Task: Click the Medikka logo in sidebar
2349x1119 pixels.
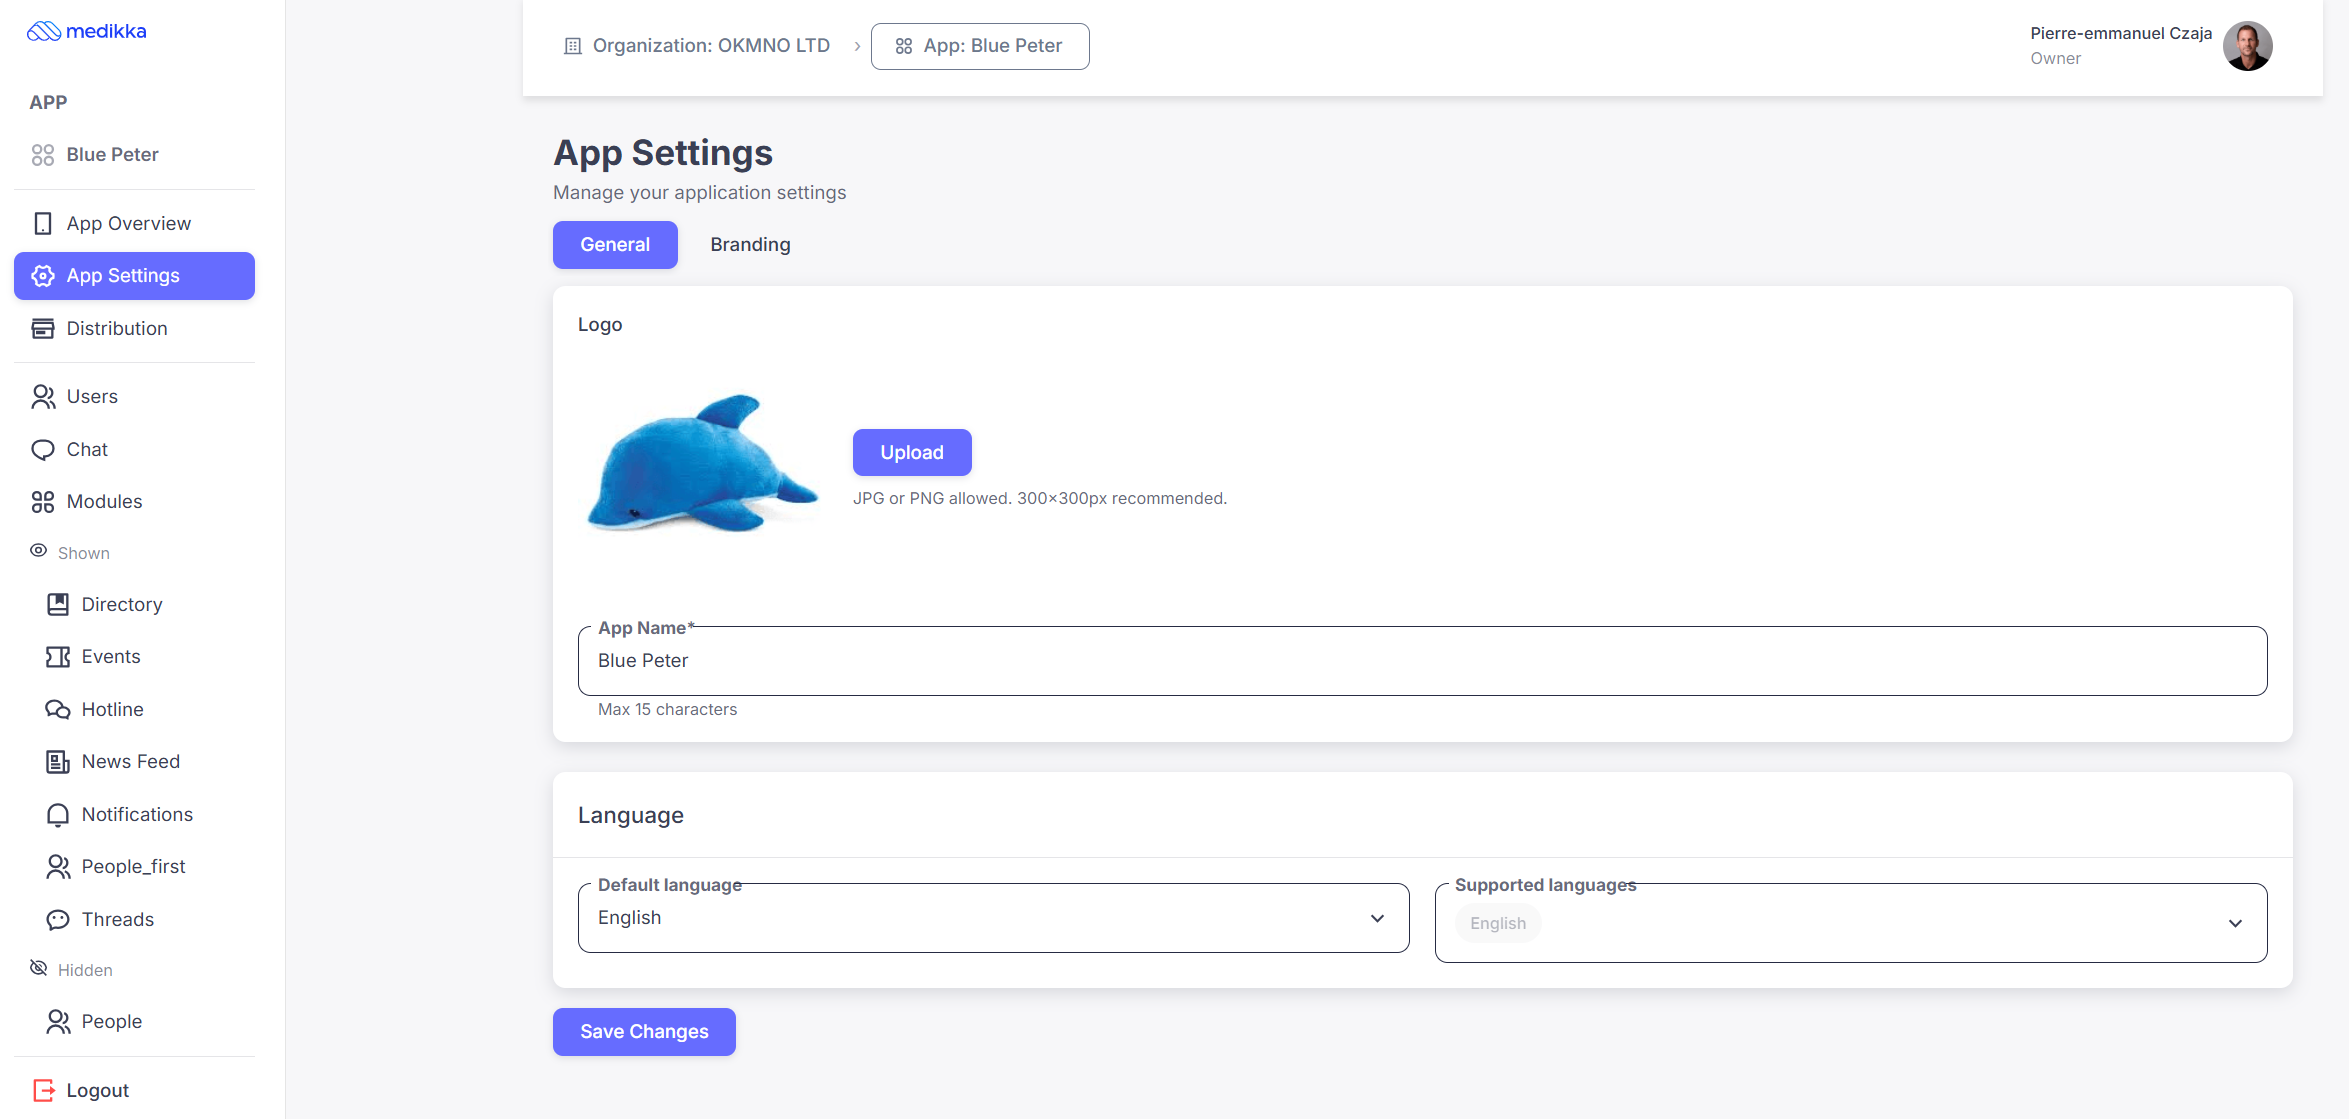Action: pos(87,31)
